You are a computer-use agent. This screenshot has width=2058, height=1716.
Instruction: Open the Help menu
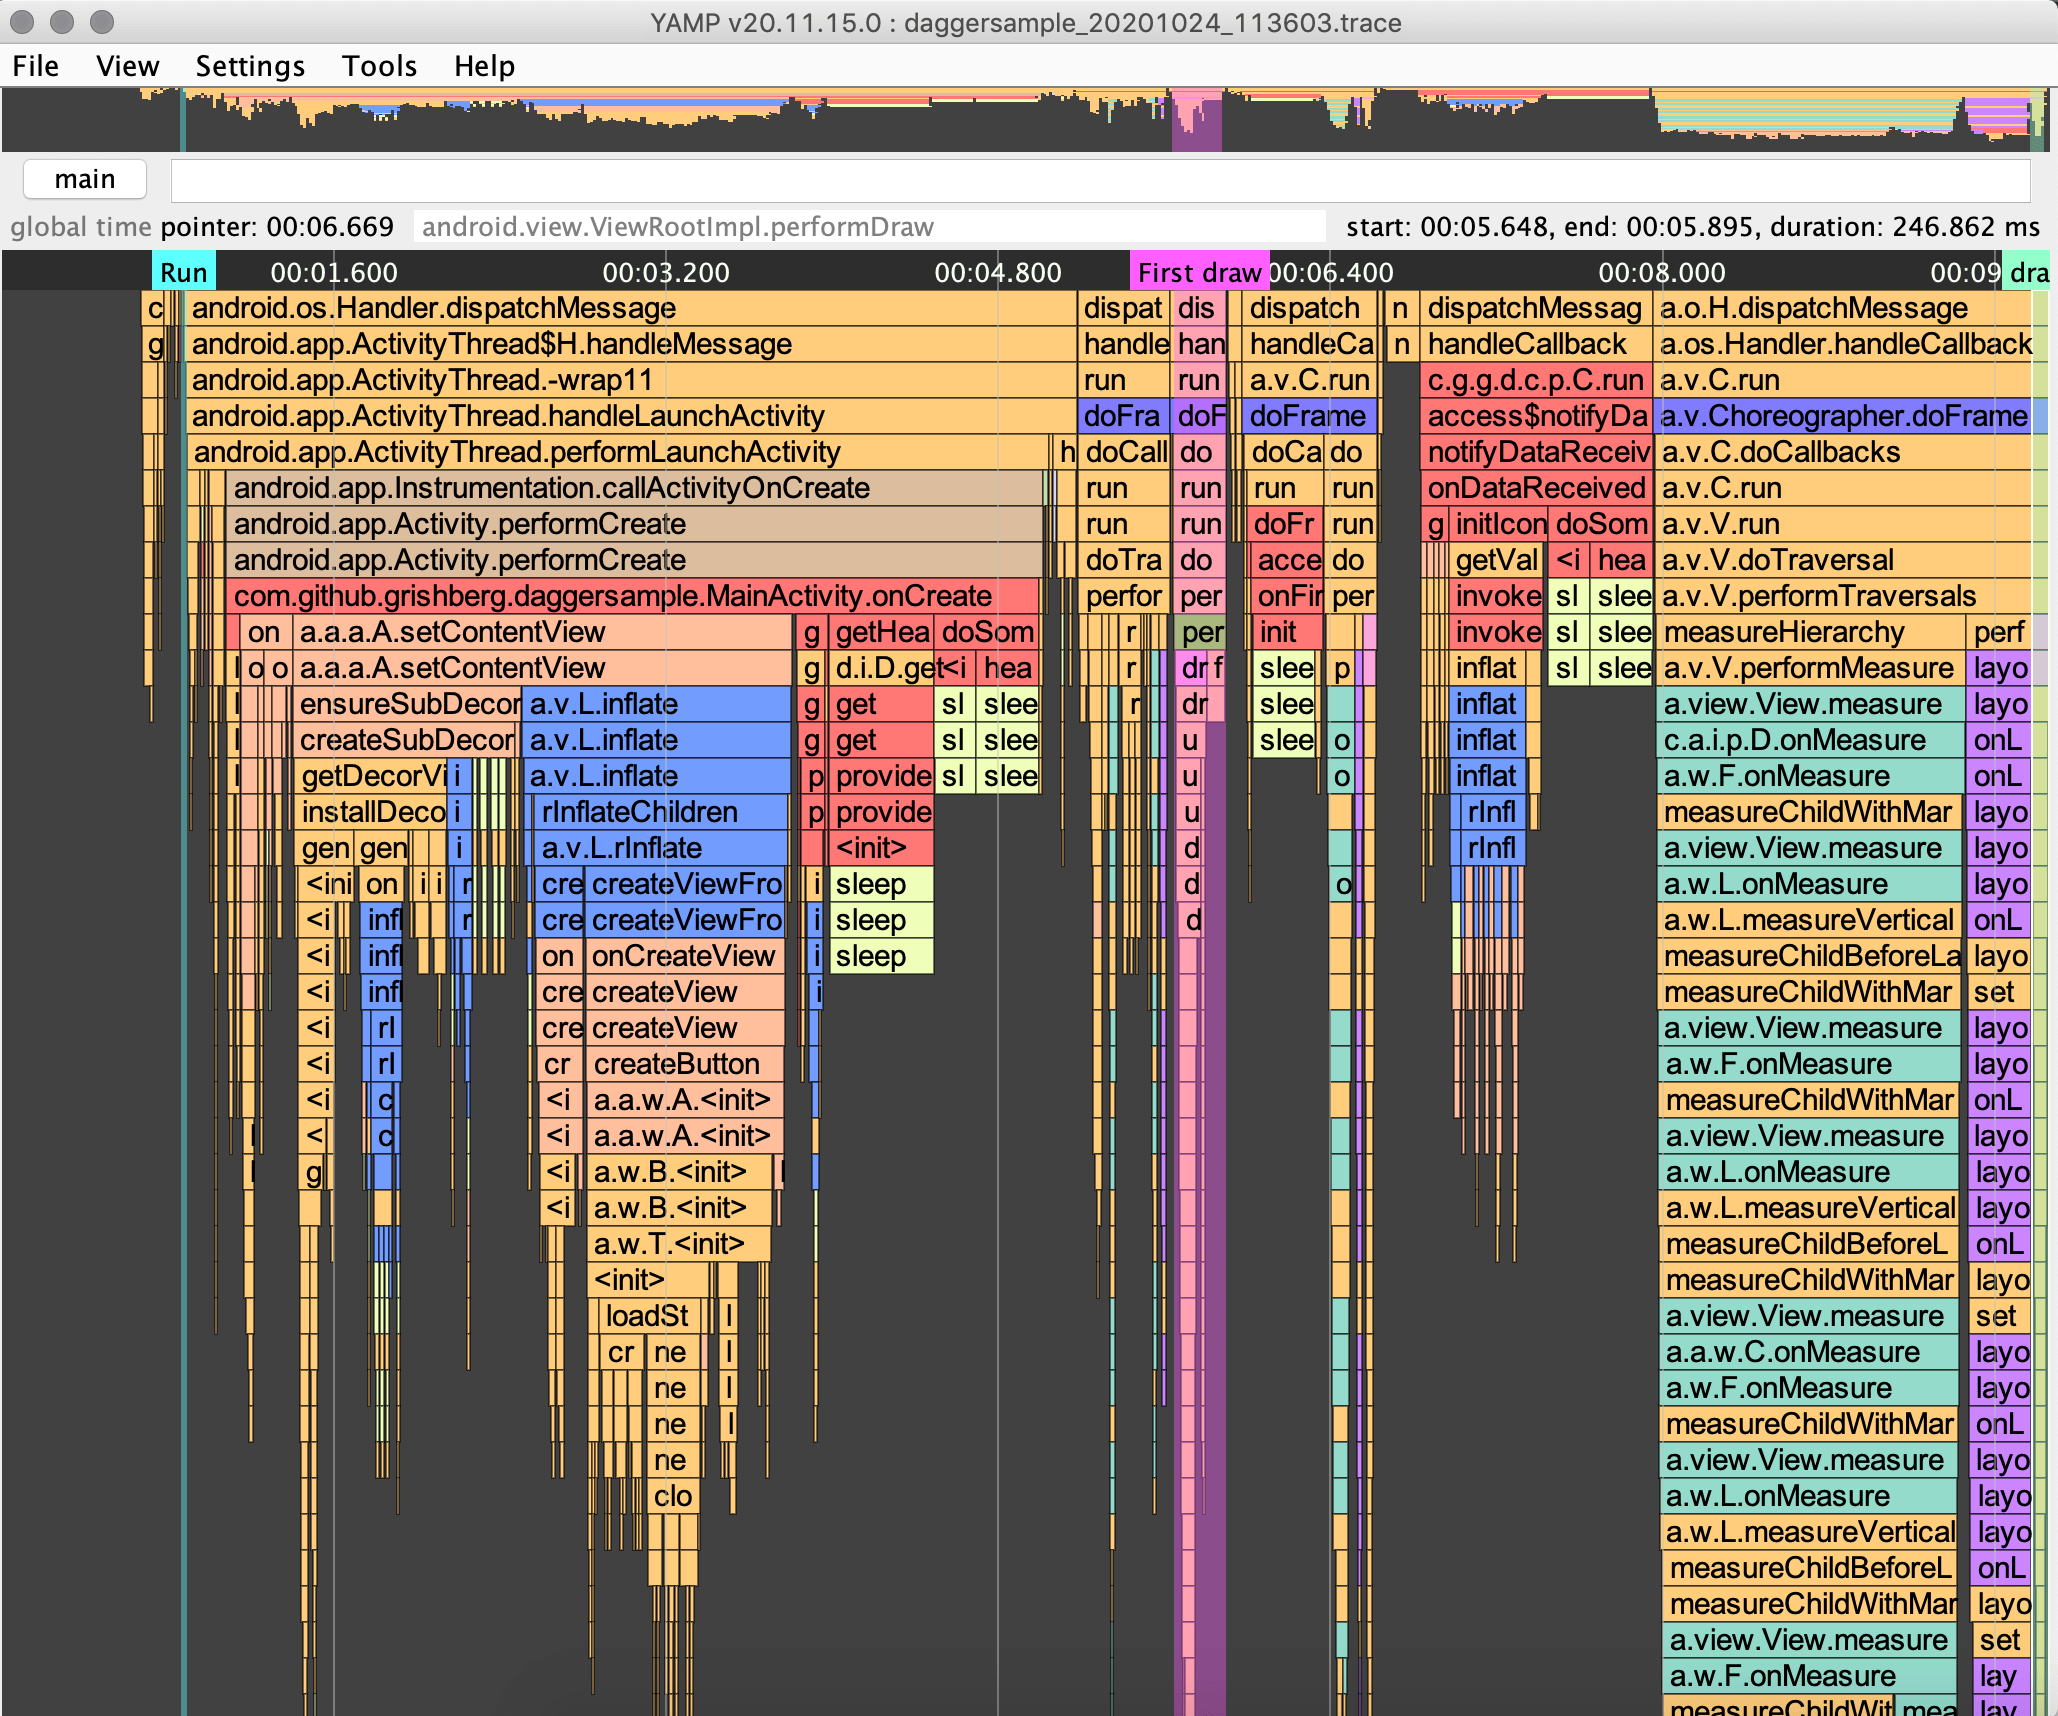click(x=485, y=65)
